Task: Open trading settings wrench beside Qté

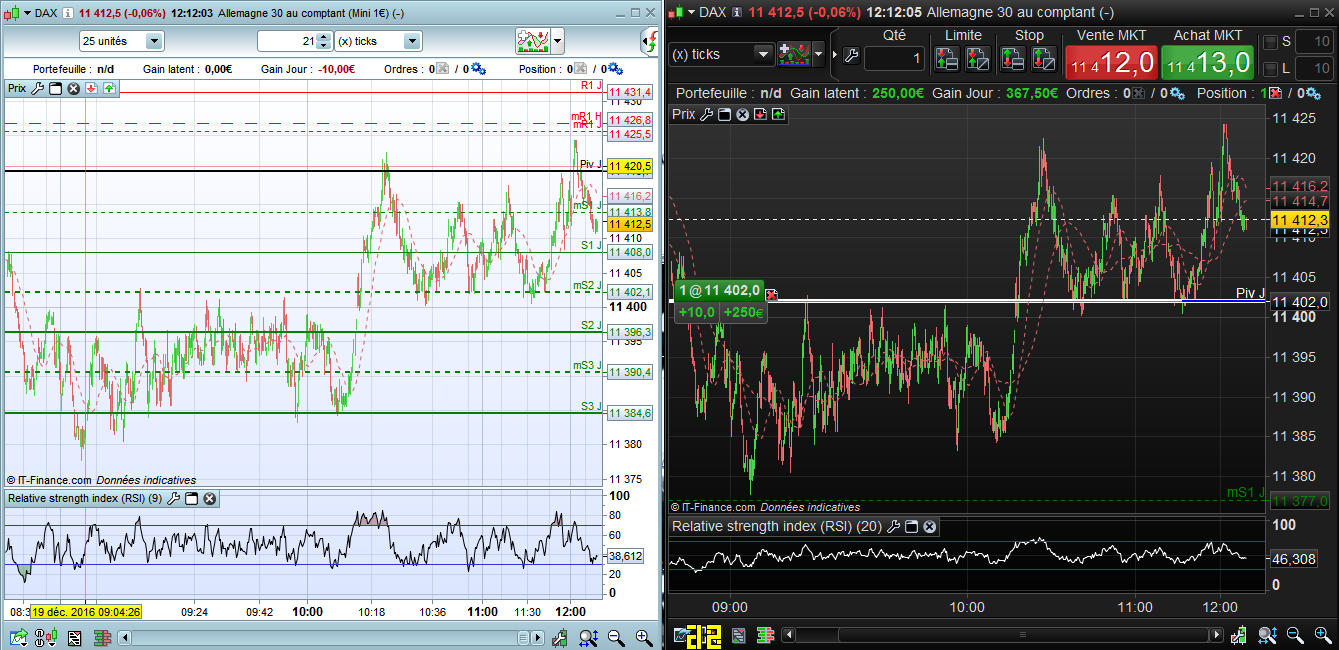Action: (x=851, y=58)
